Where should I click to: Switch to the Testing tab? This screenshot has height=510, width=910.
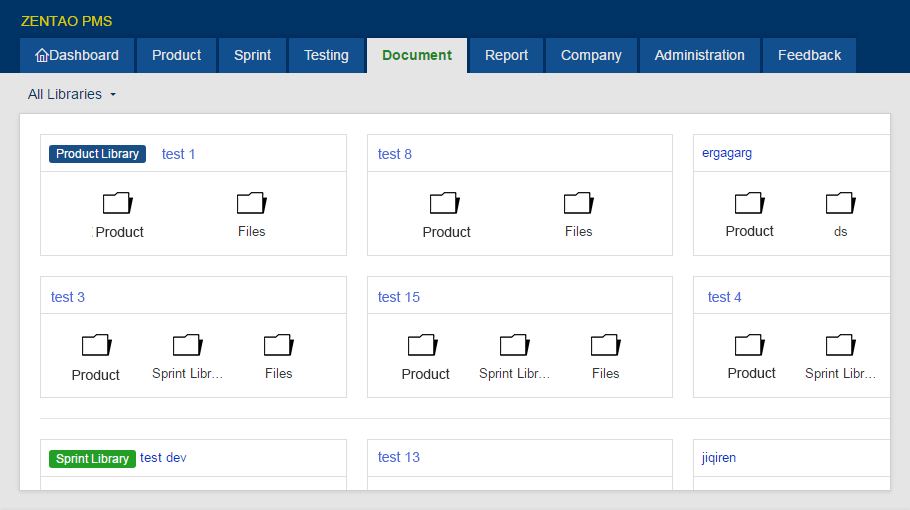pyautogui.click(x=326, y=56)
